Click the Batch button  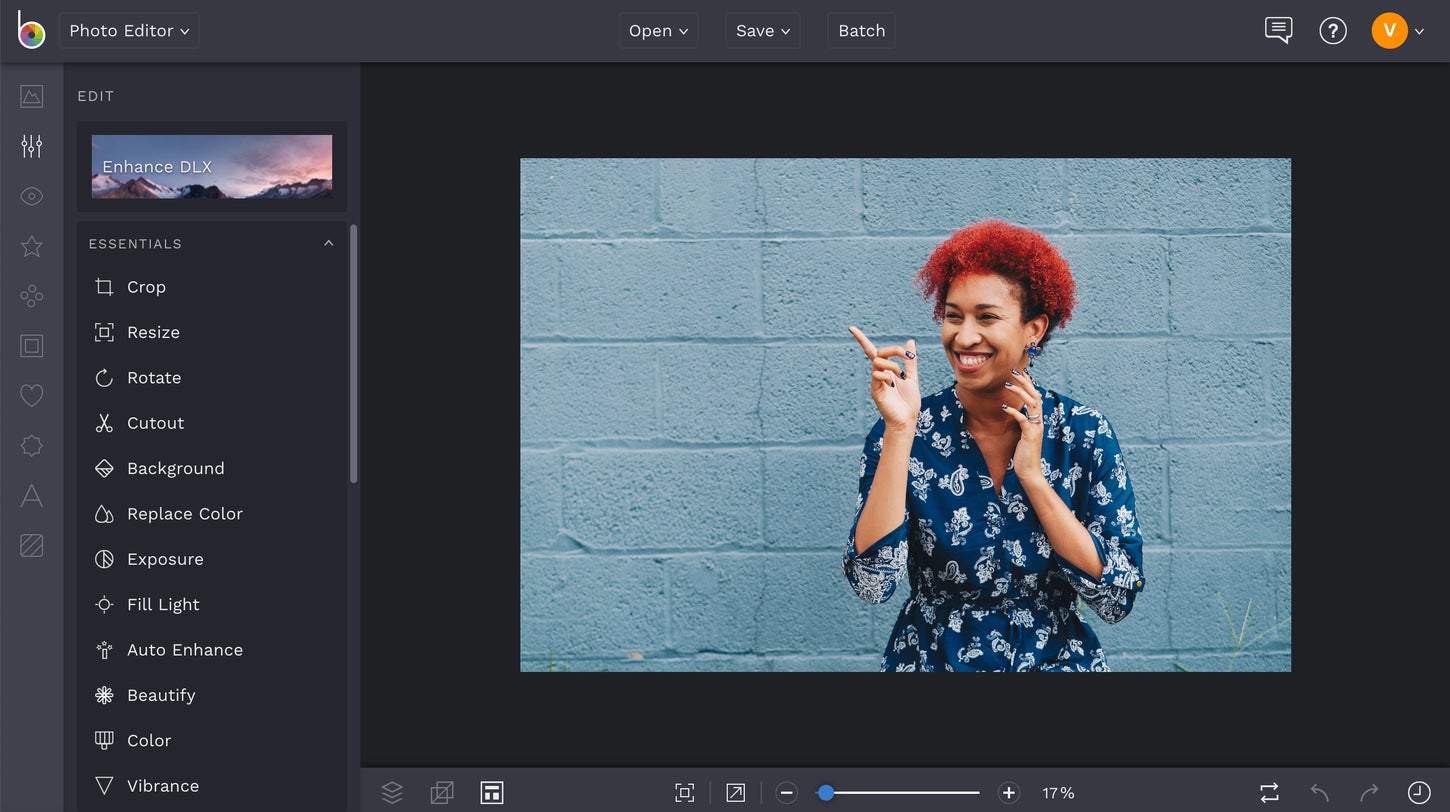point(861,31)
